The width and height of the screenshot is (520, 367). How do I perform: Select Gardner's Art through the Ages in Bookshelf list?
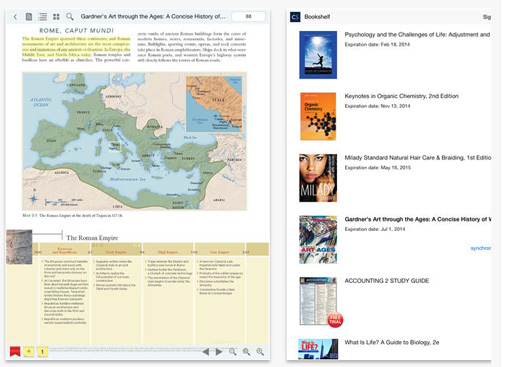tap(418, 219)
